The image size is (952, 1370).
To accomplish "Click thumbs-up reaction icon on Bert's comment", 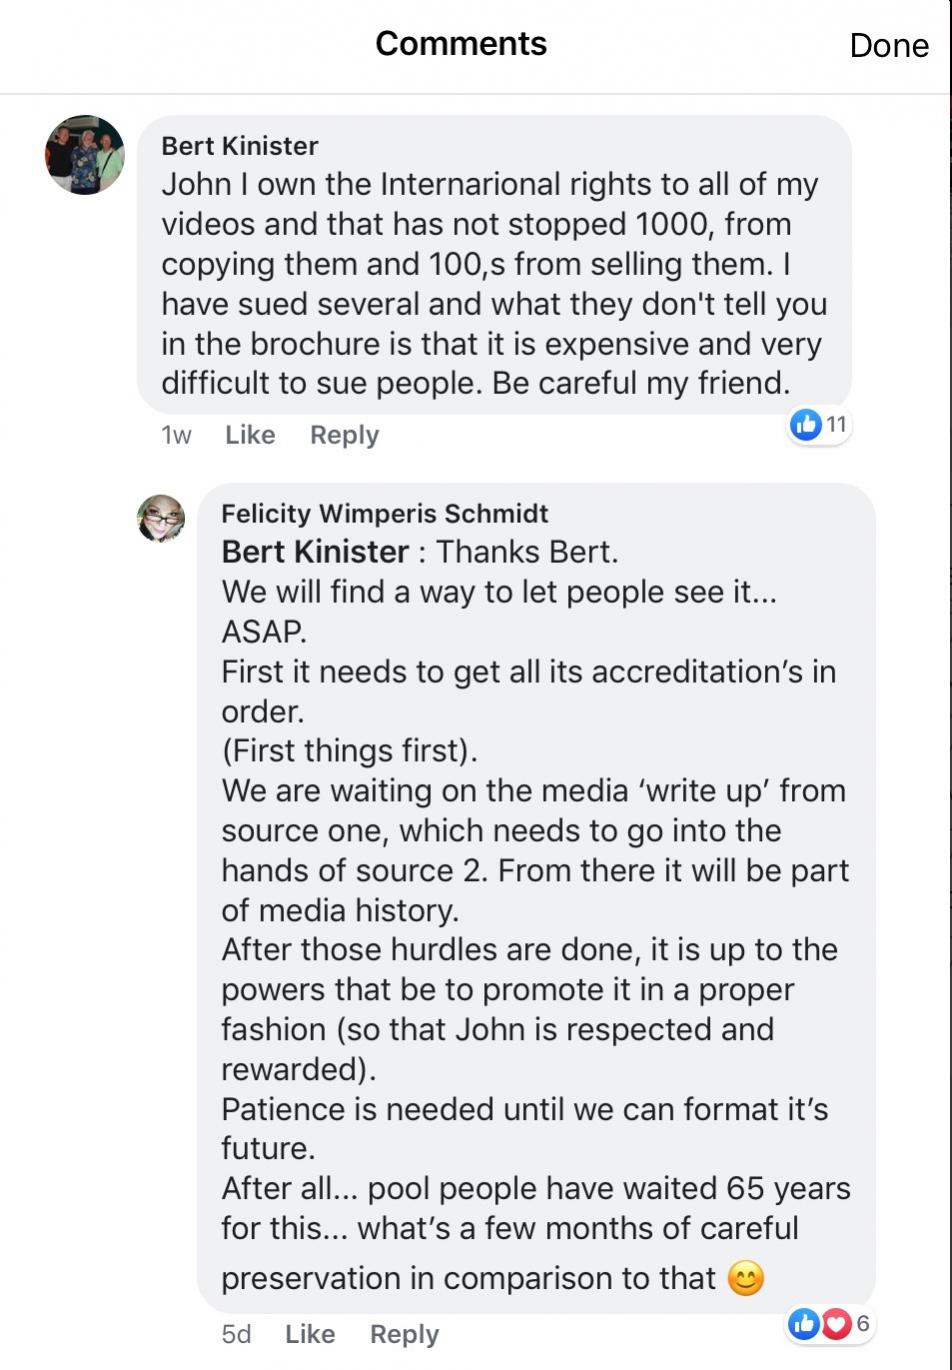I will click(805, 425).
